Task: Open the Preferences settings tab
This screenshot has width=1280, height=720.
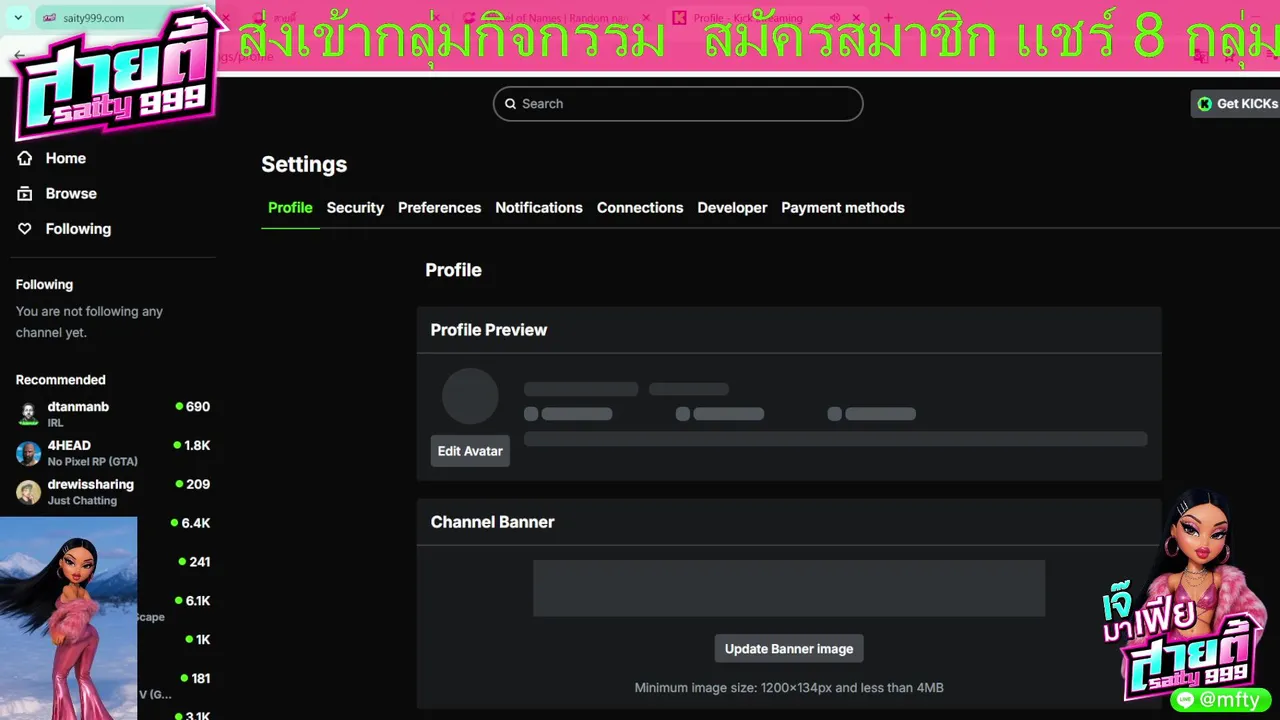Action: click(x=439, y=208)
